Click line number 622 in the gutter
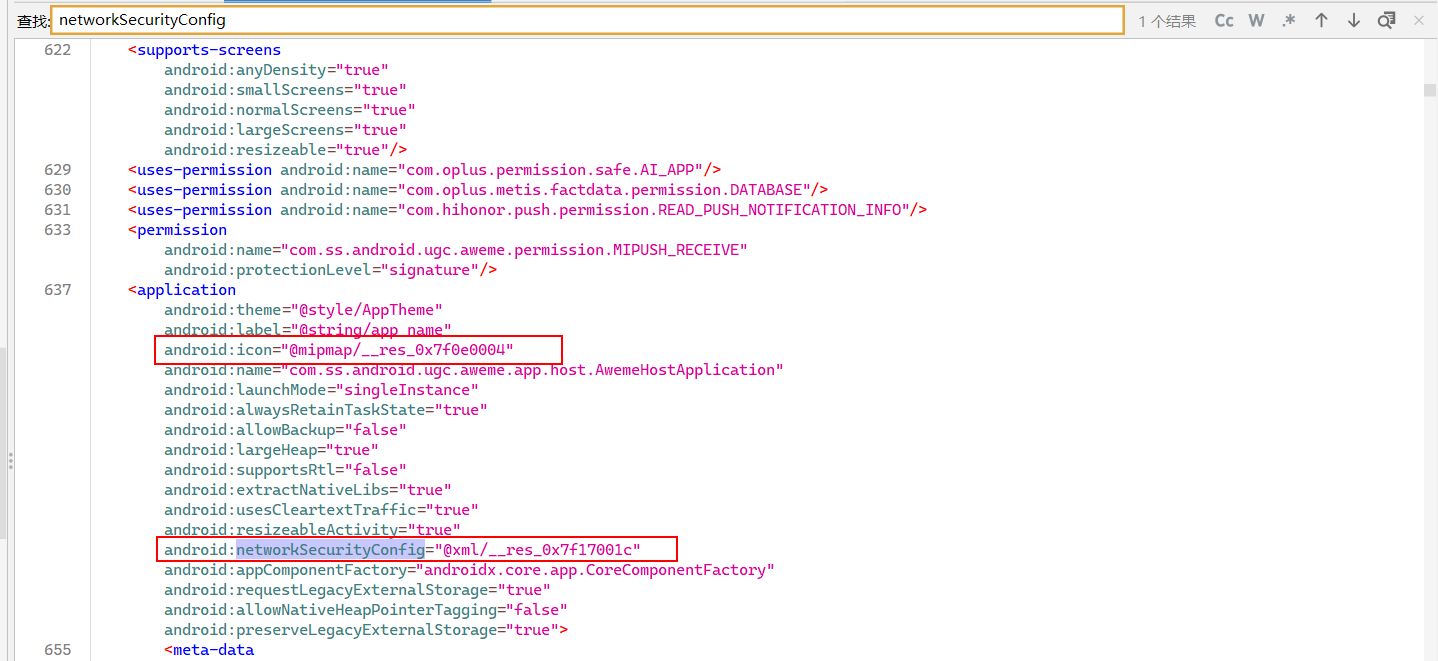 click(58, 50)
